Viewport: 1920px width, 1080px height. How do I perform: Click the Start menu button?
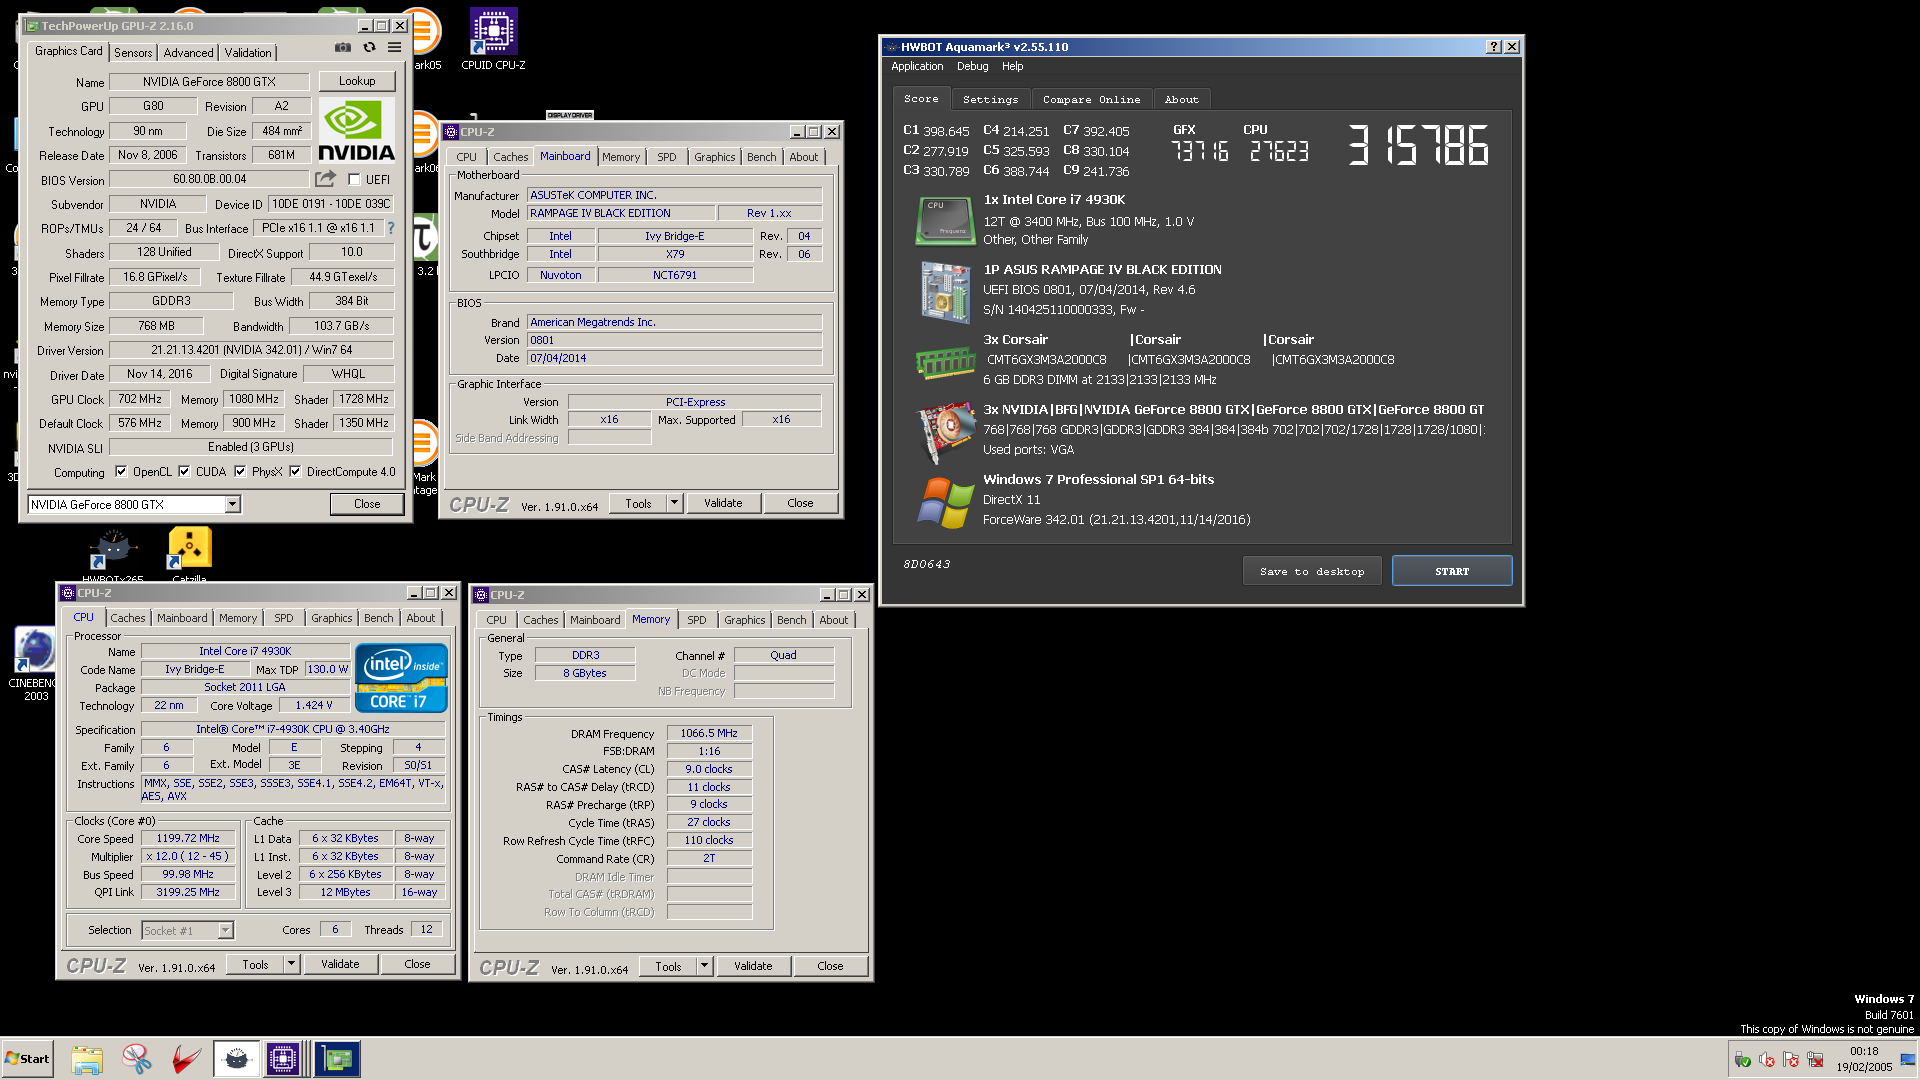point(27,1059)
